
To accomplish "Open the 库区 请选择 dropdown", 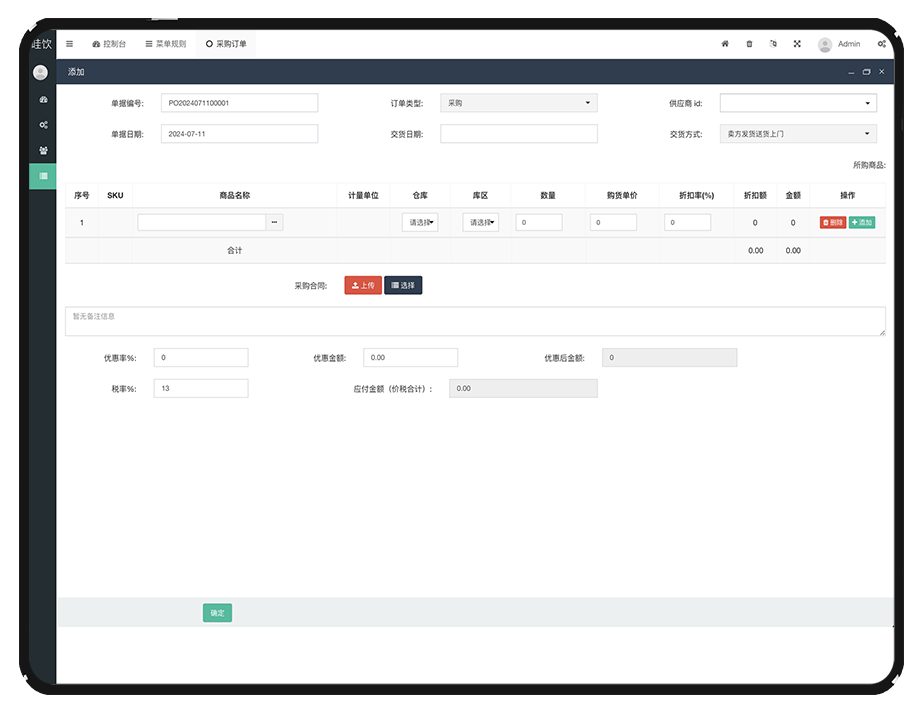I will (x=481, y=222).
